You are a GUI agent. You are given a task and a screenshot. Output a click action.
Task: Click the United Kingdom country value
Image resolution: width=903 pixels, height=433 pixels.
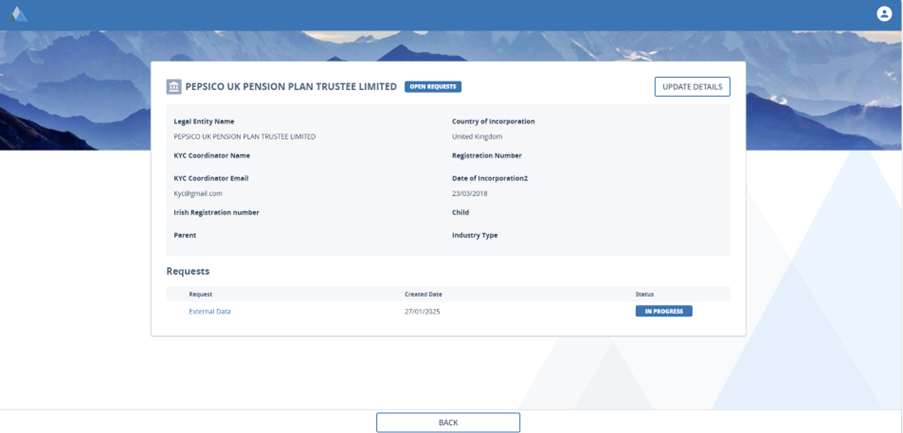[477, 136]
